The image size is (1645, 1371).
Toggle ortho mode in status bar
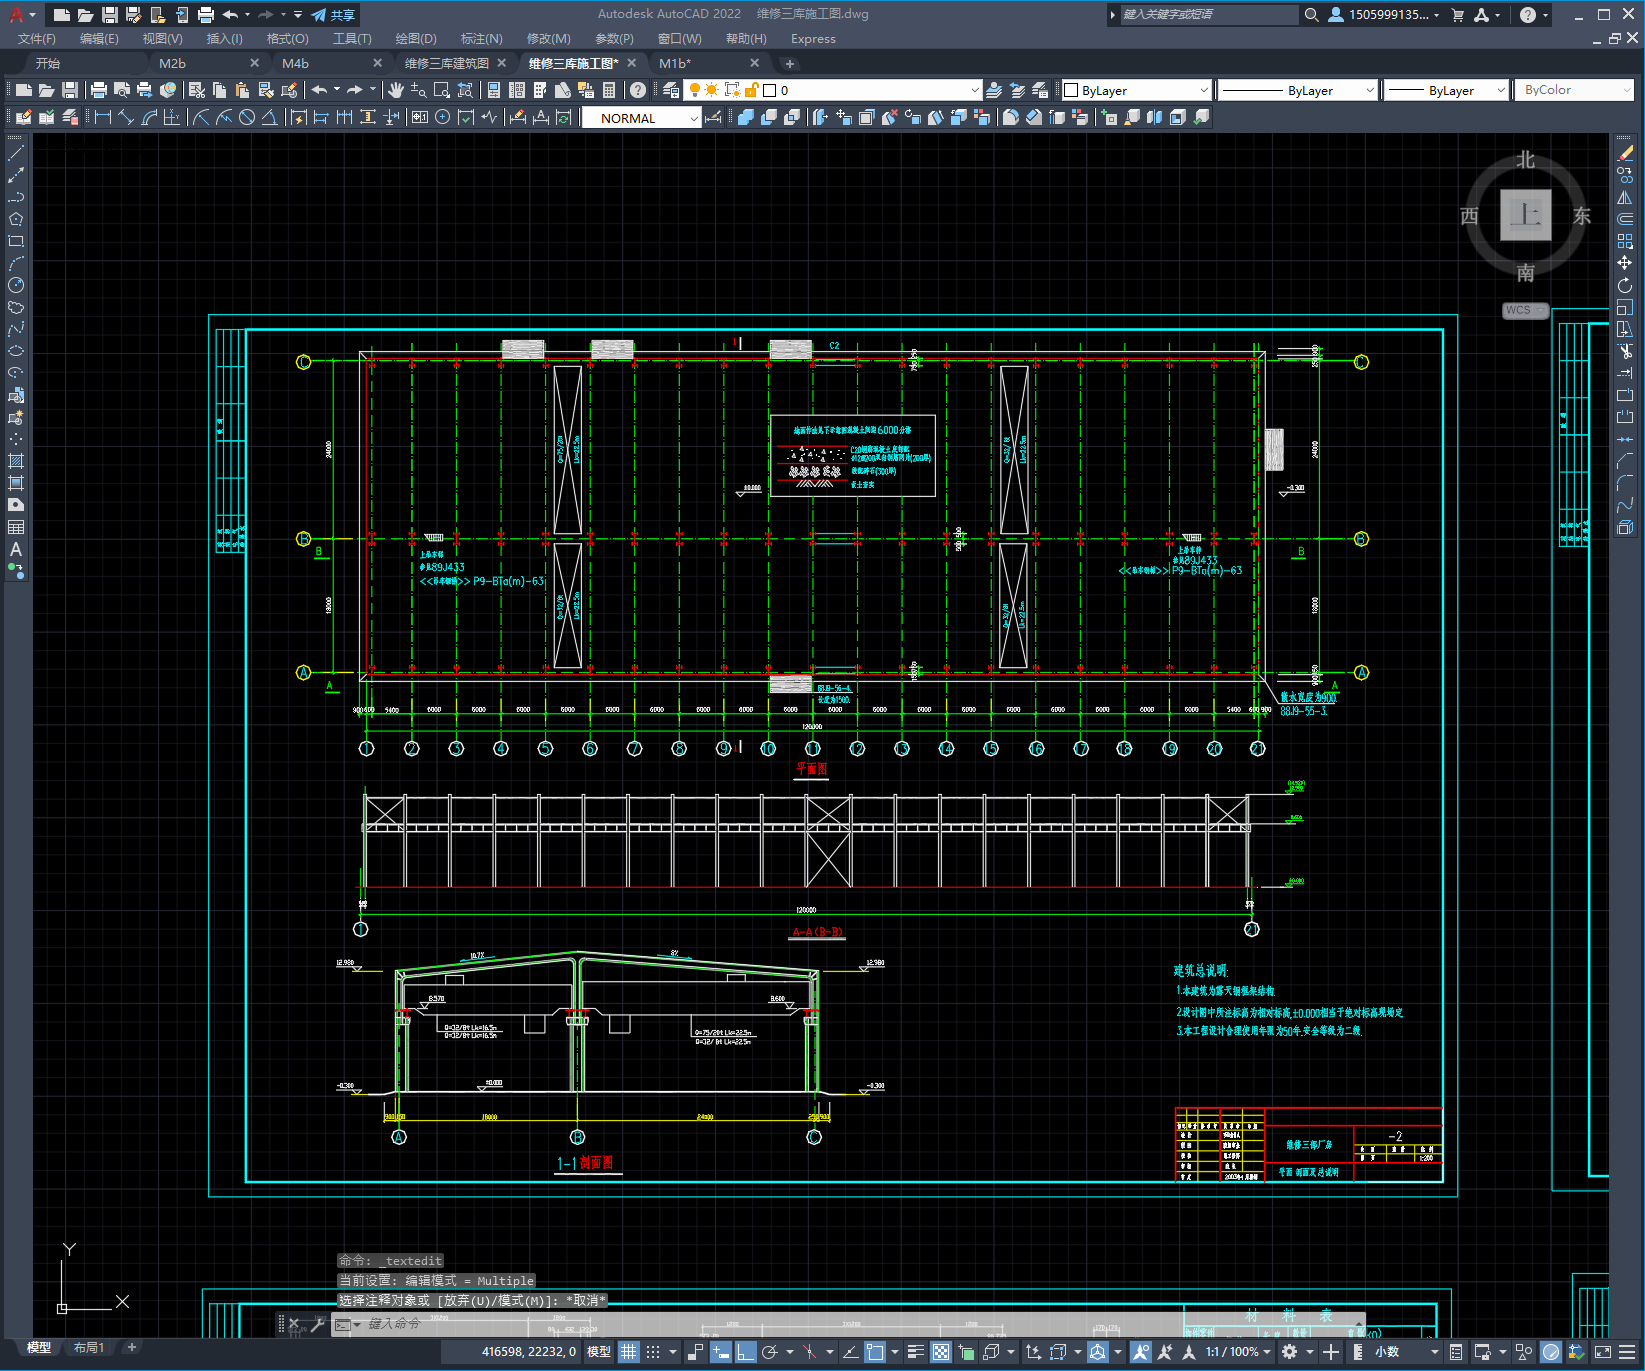746,1352
